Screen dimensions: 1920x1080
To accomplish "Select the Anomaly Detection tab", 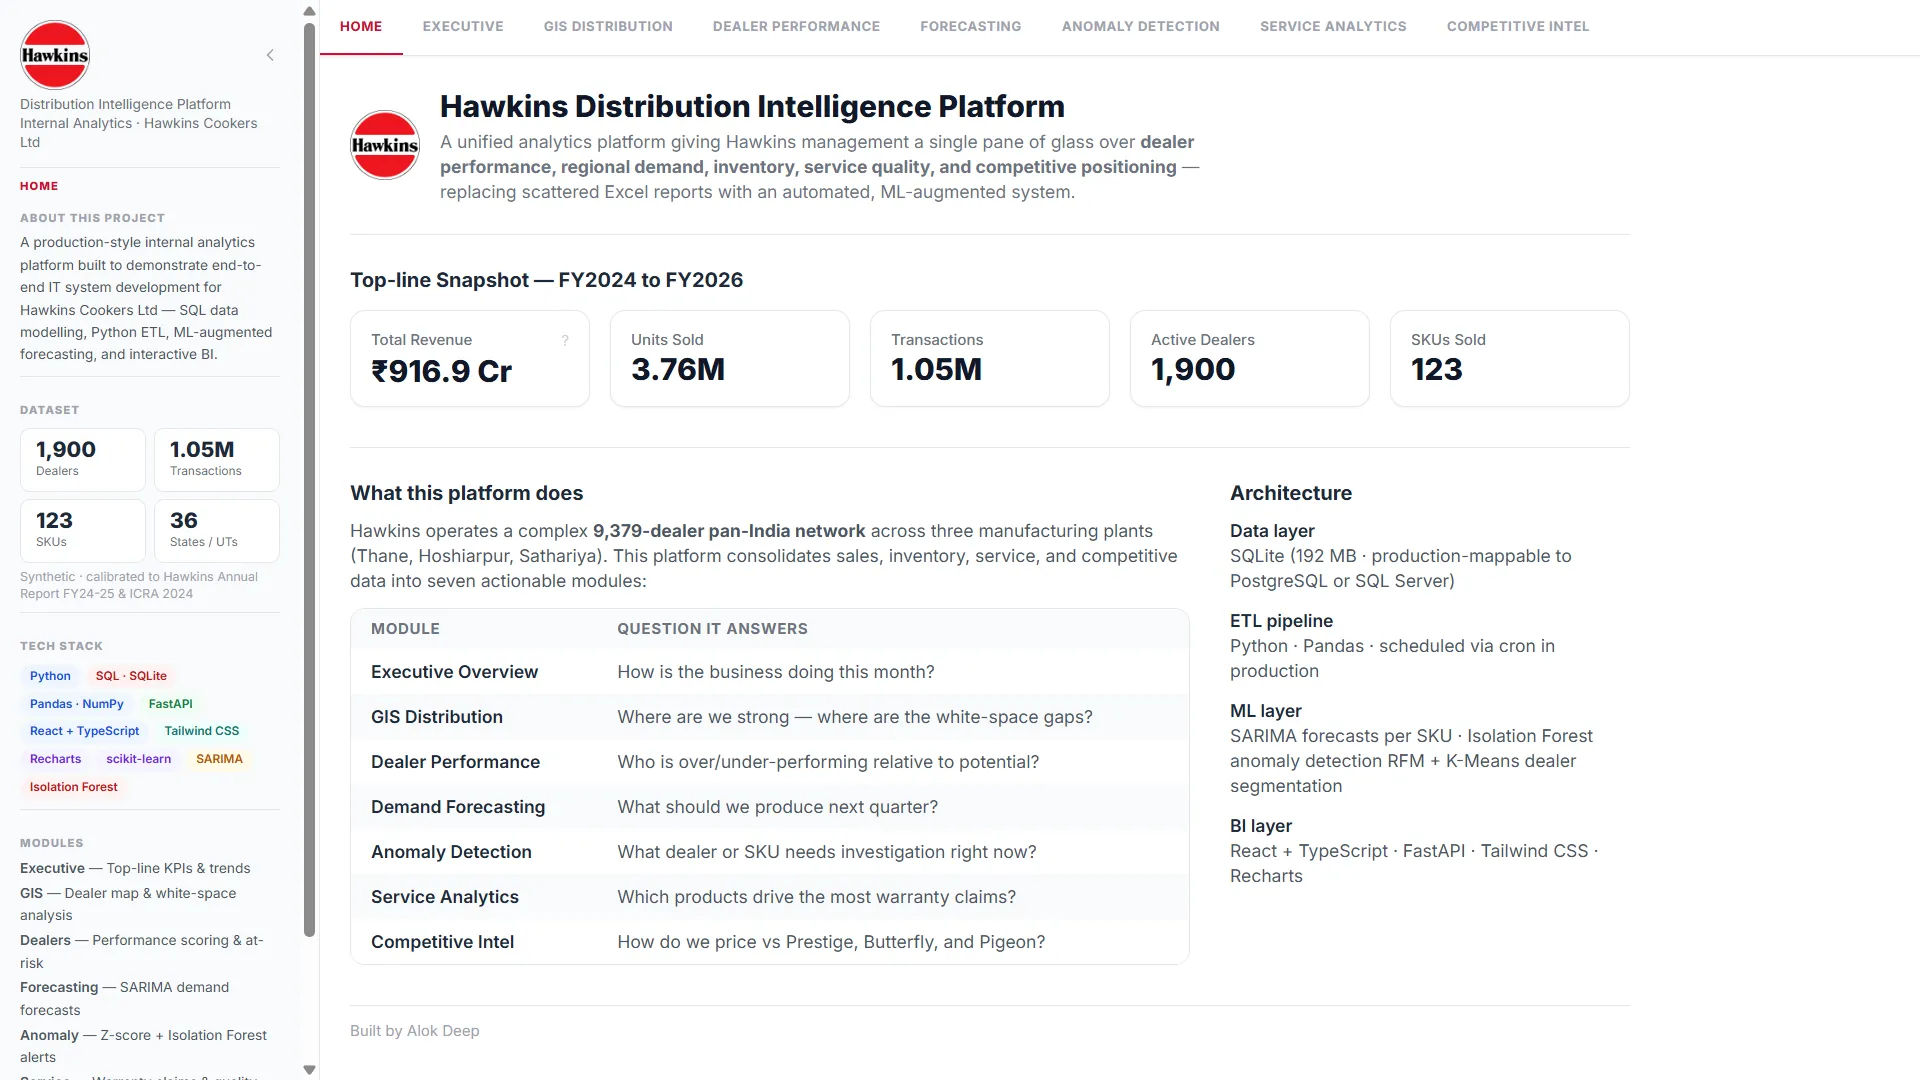I will (1140, 26).
